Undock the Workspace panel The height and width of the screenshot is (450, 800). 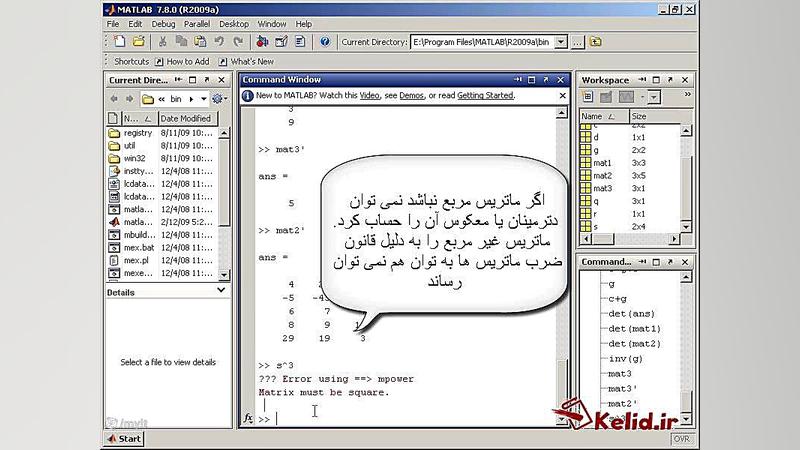pos(670,80)
